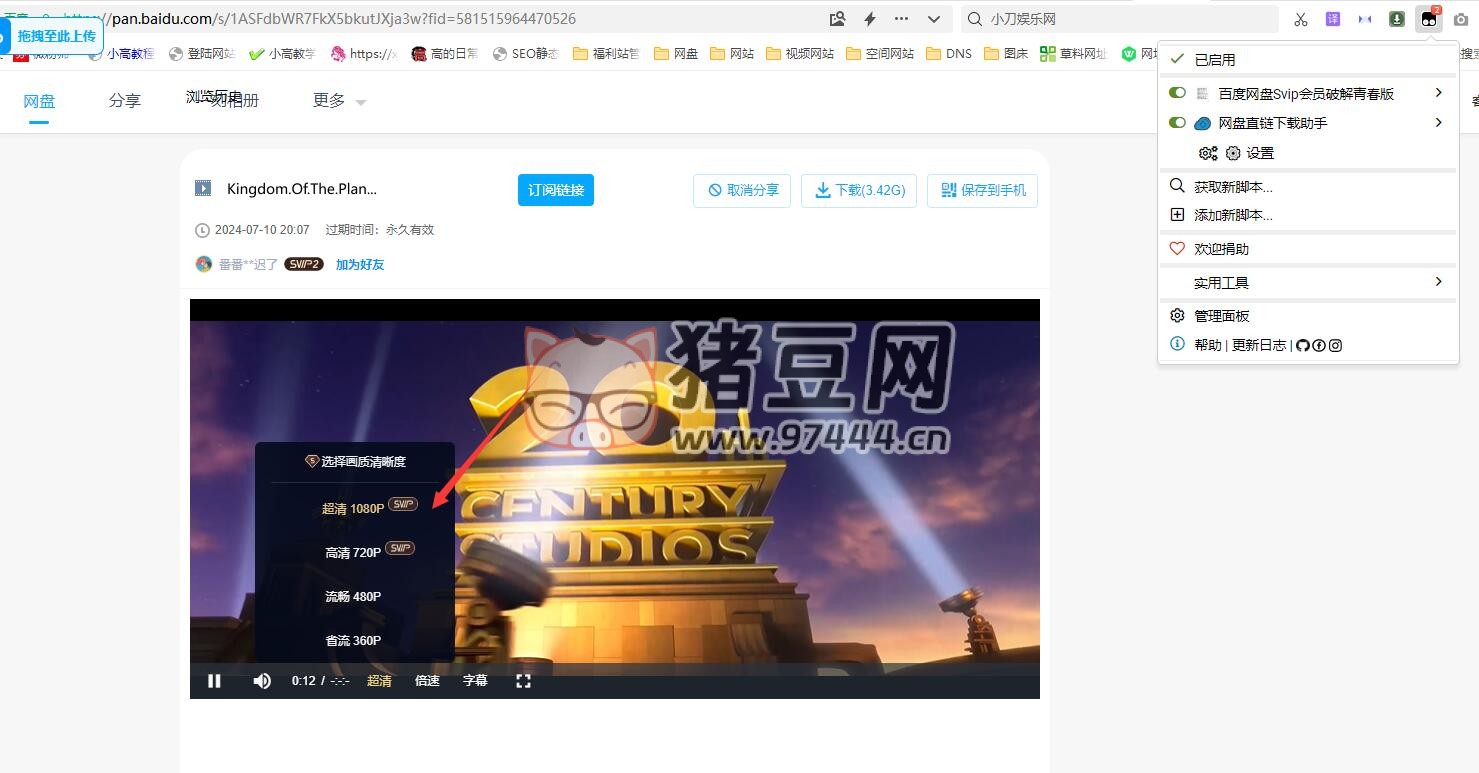Expand 网盘直链下载助手 submenu chevron
This screenshot has height=773, width=1479.
[1438, 123]
